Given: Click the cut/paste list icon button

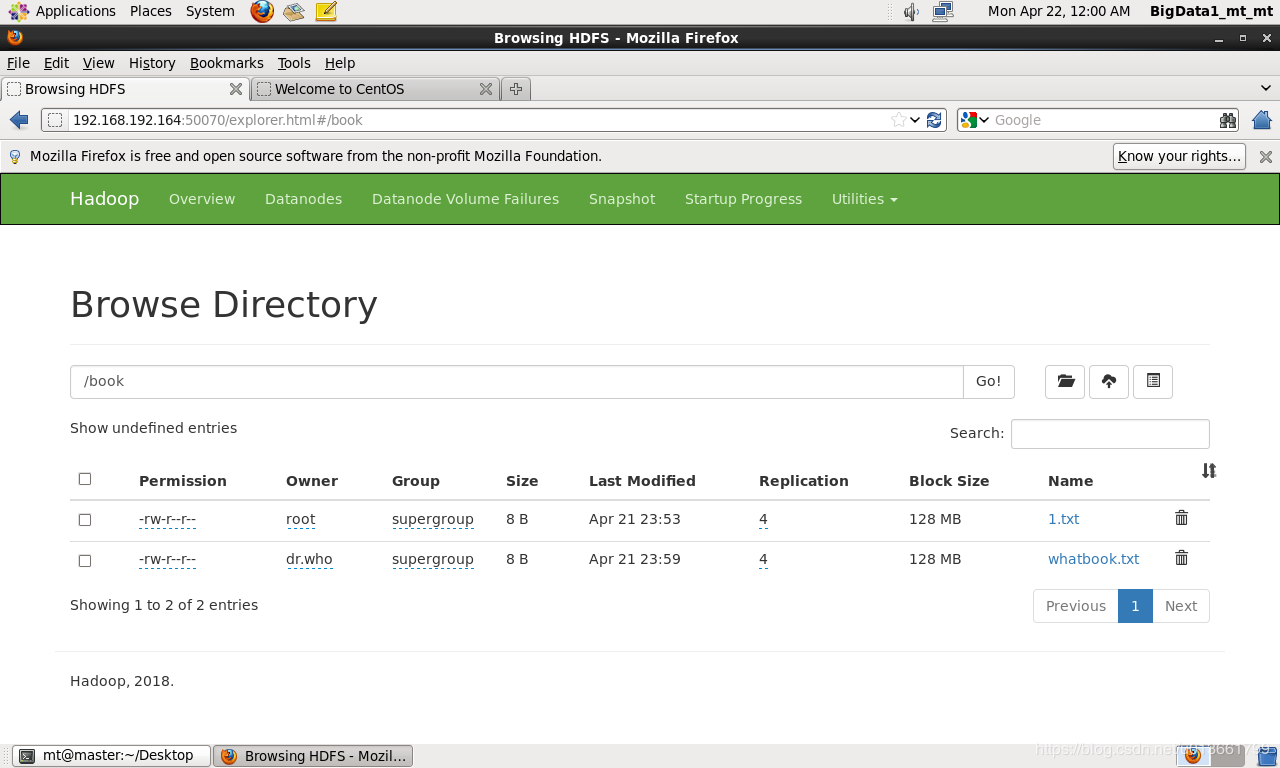Looking at the screenshot, I should 1153,381.
